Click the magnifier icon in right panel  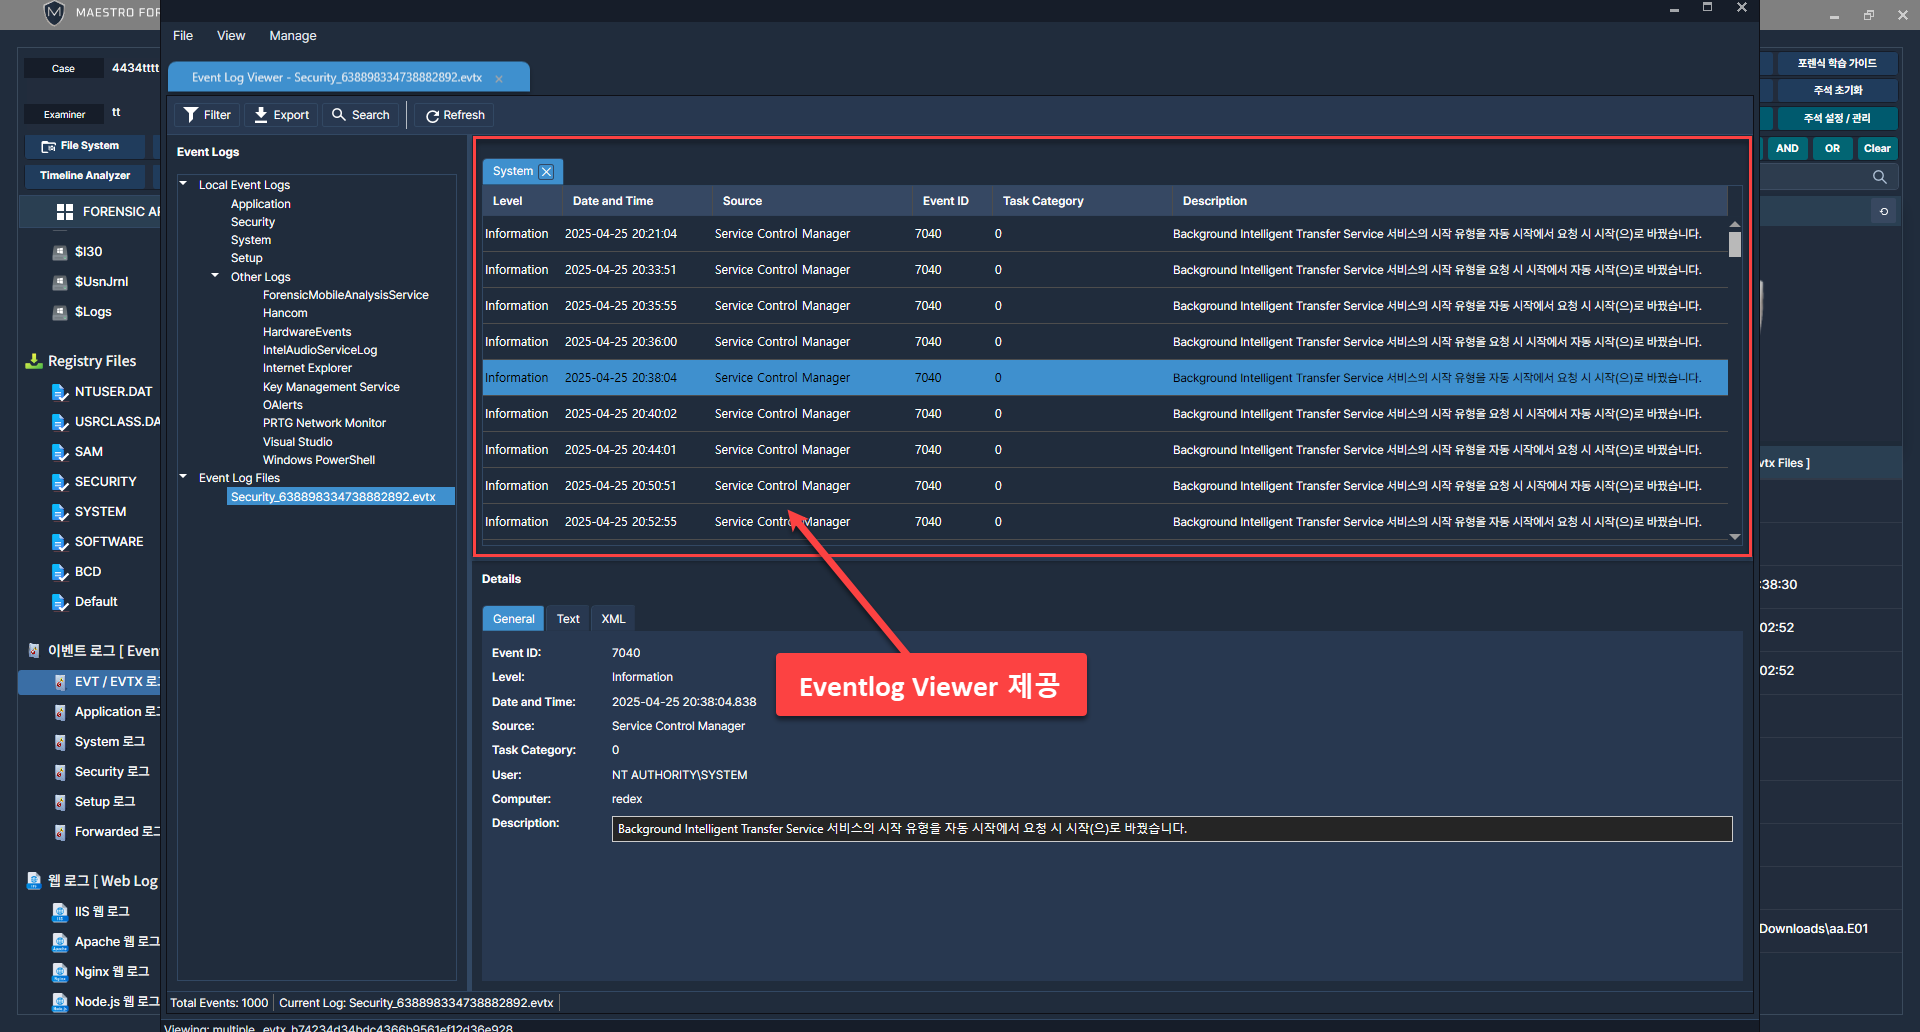tap(1879, 177)
